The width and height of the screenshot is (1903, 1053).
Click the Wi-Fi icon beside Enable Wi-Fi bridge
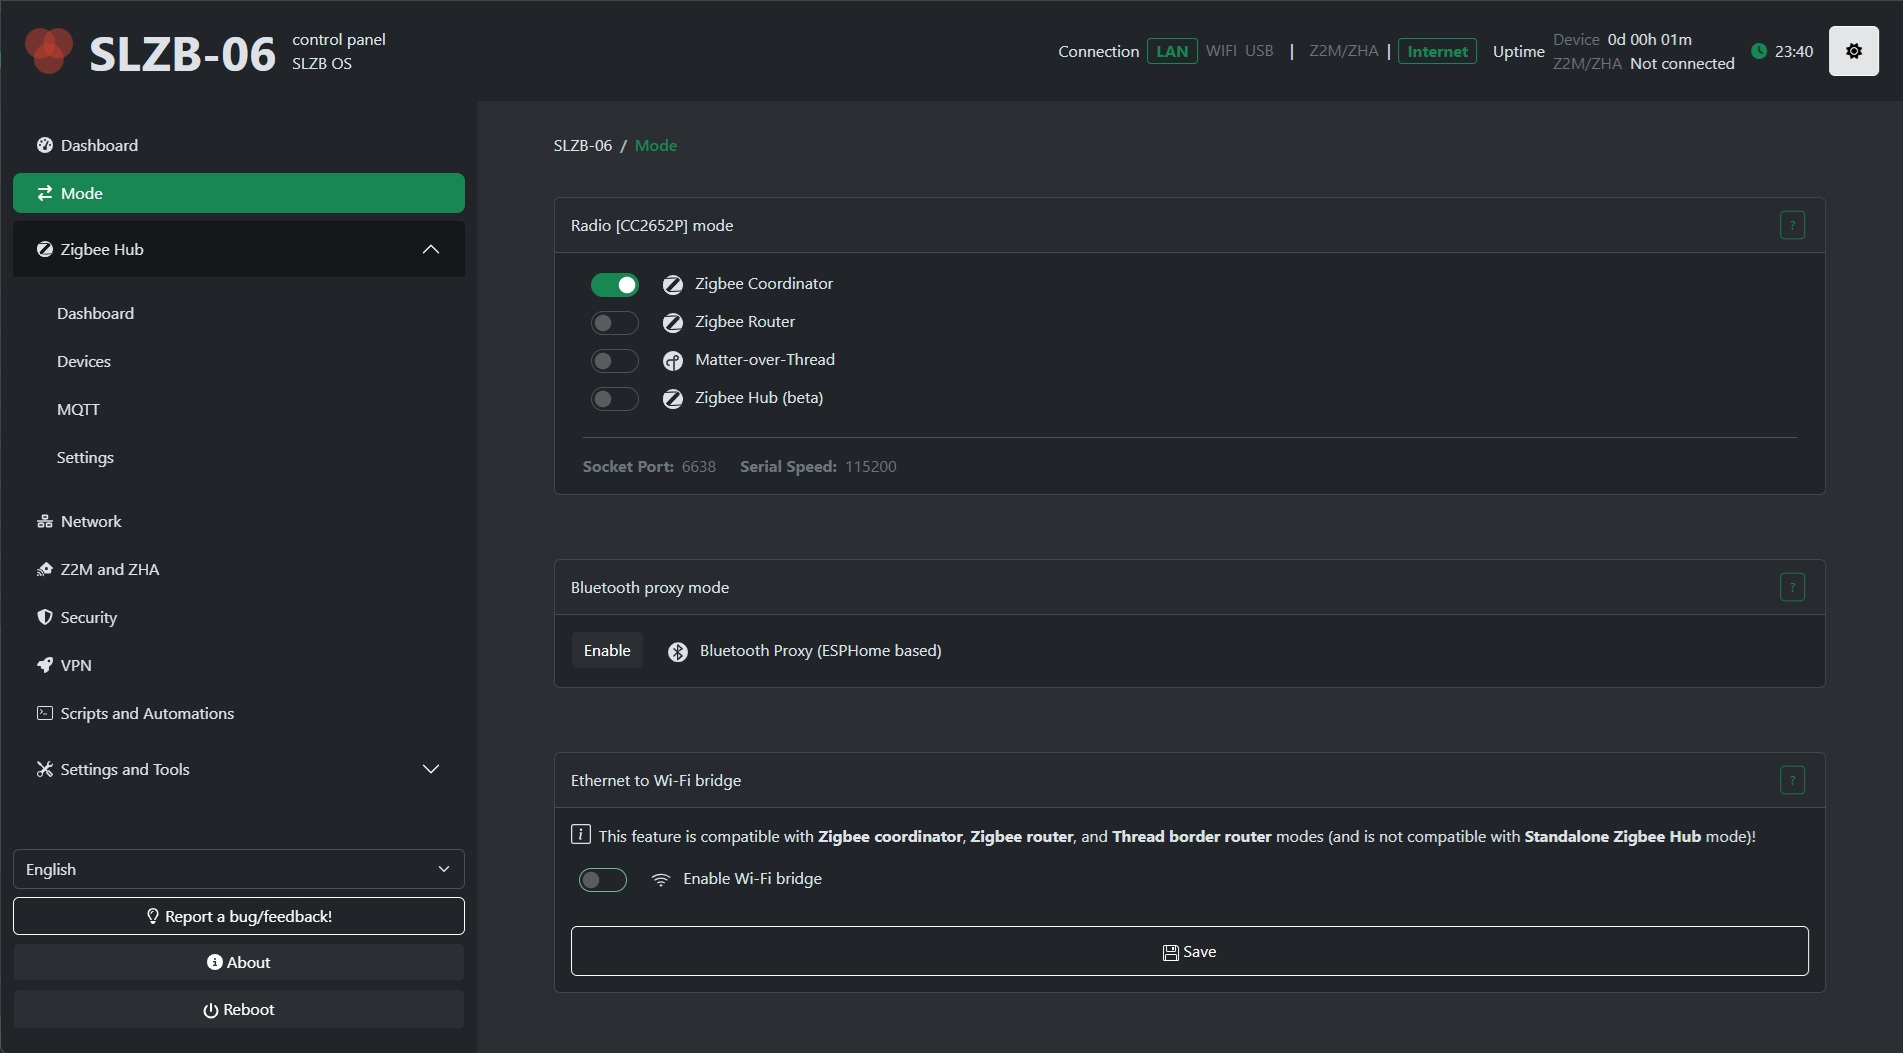661,880
